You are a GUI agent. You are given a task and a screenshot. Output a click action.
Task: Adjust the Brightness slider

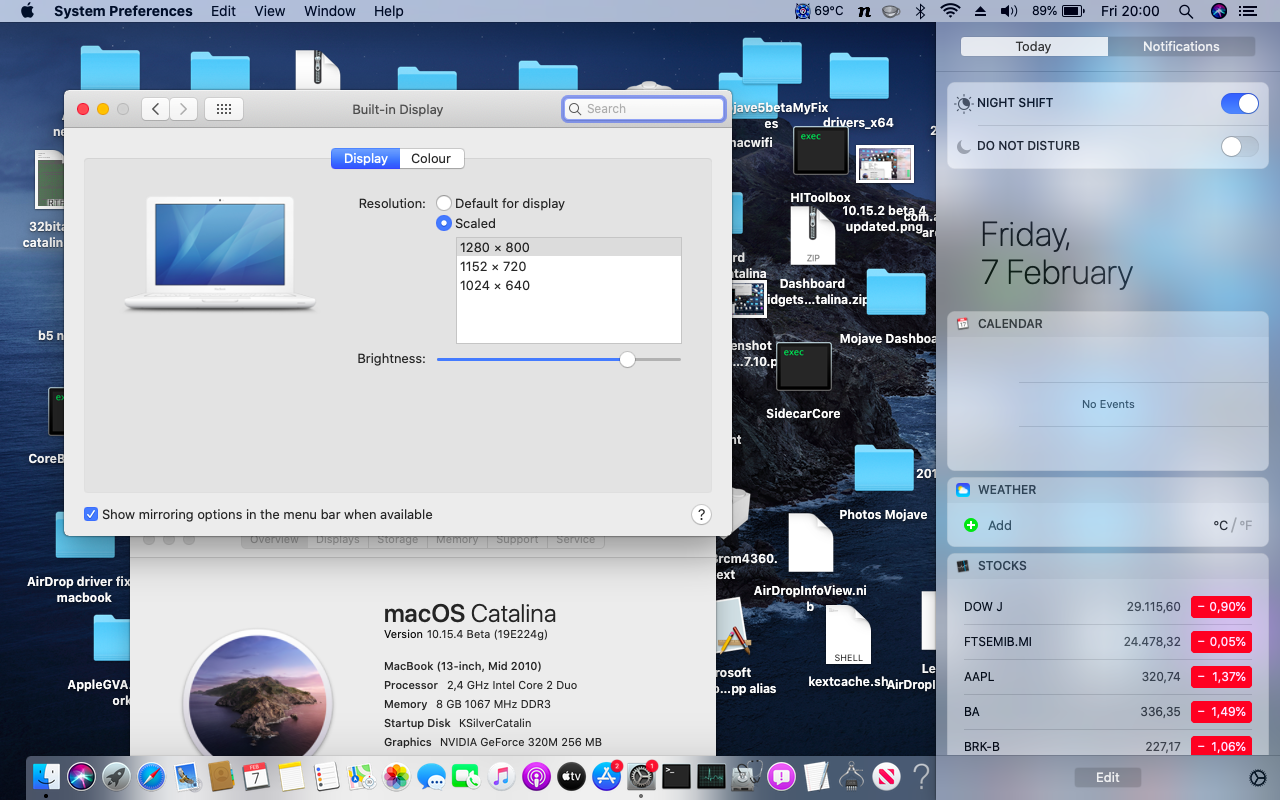pyautogui.click(x=627, y=359)
